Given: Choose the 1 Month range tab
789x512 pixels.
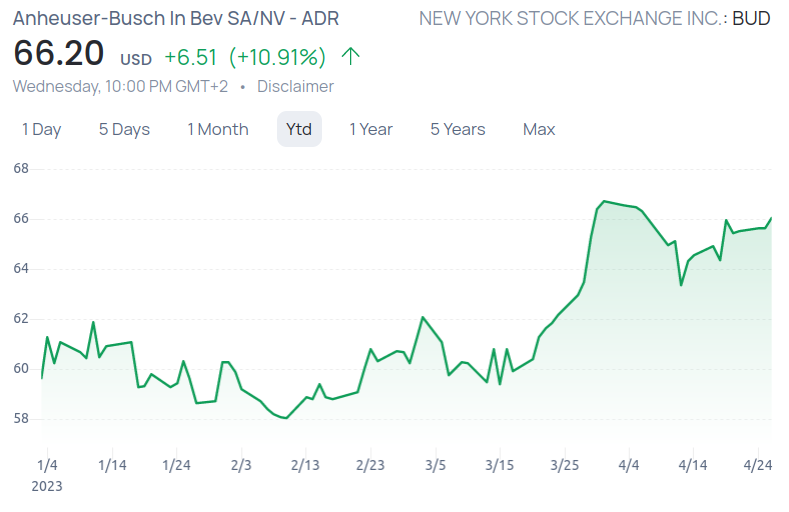Looking at the screenshot, I should [x=218, y=129].
